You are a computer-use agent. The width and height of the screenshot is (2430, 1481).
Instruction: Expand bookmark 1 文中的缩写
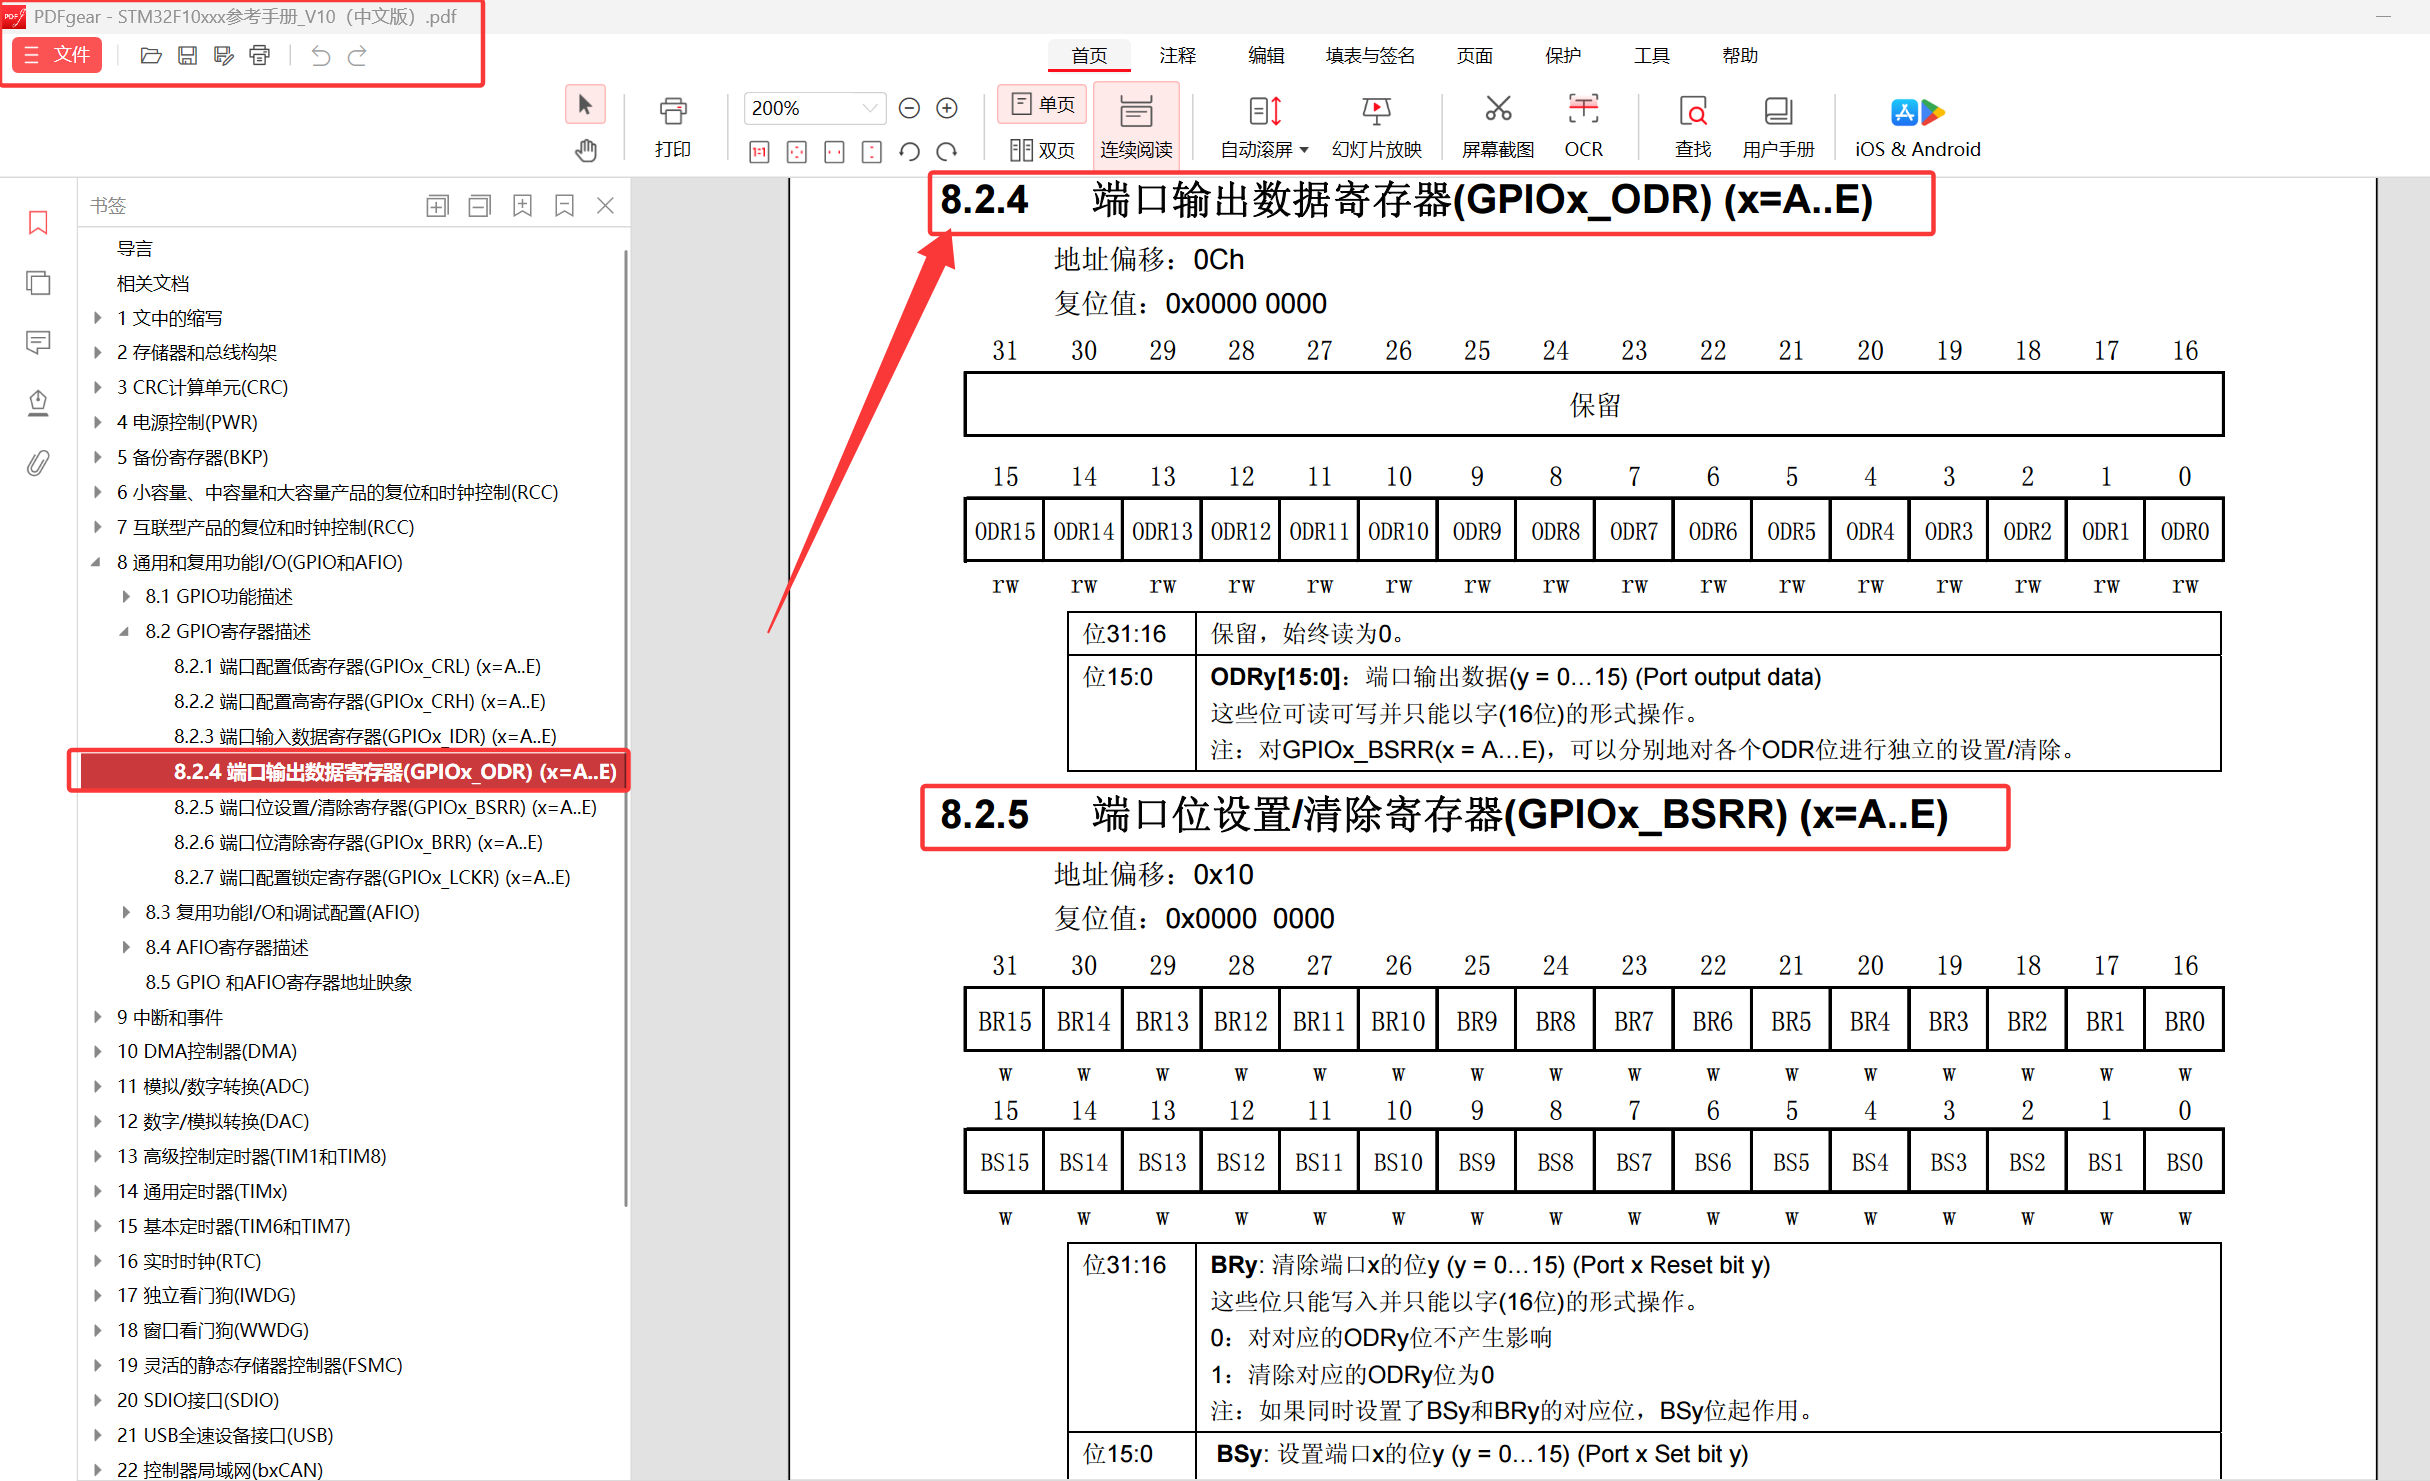pos(98,318)
